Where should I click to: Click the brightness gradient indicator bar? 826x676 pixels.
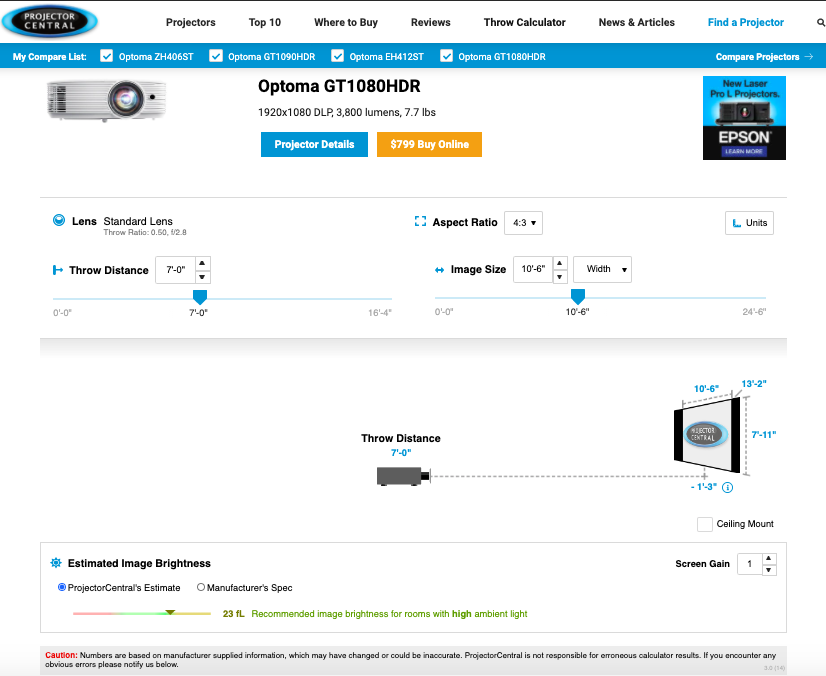coord(142,613)
